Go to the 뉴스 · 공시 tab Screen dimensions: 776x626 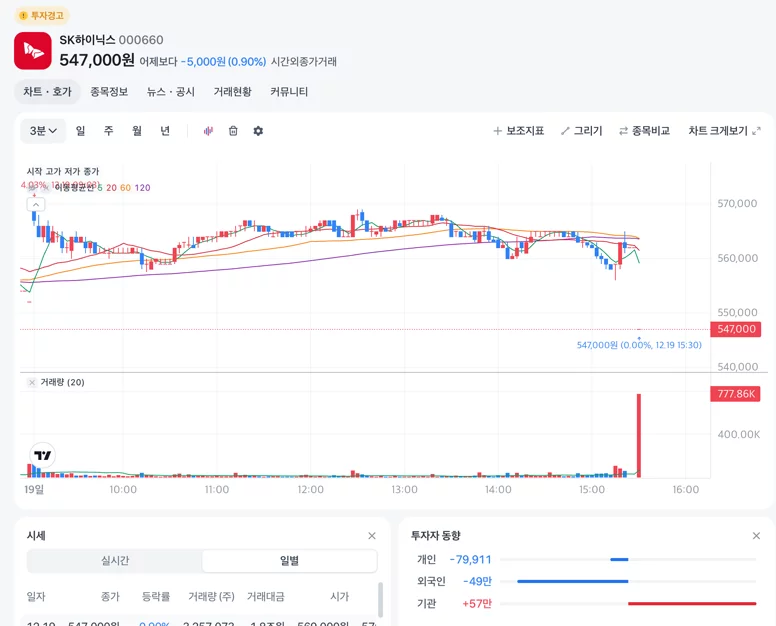coord(171,92)
